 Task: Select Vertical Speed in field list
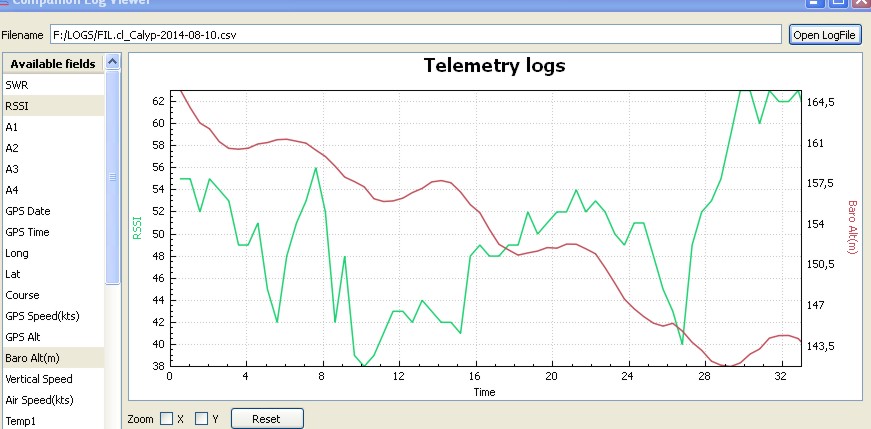[x=52, y=379]
